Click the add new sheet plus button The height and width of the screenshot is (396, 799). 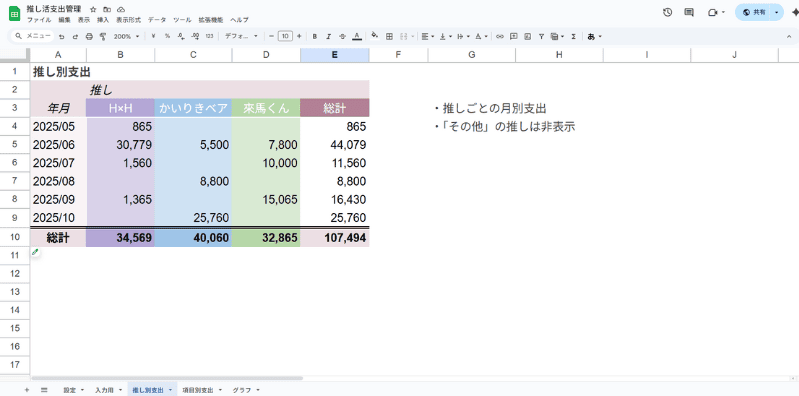[x=27, y=390]
